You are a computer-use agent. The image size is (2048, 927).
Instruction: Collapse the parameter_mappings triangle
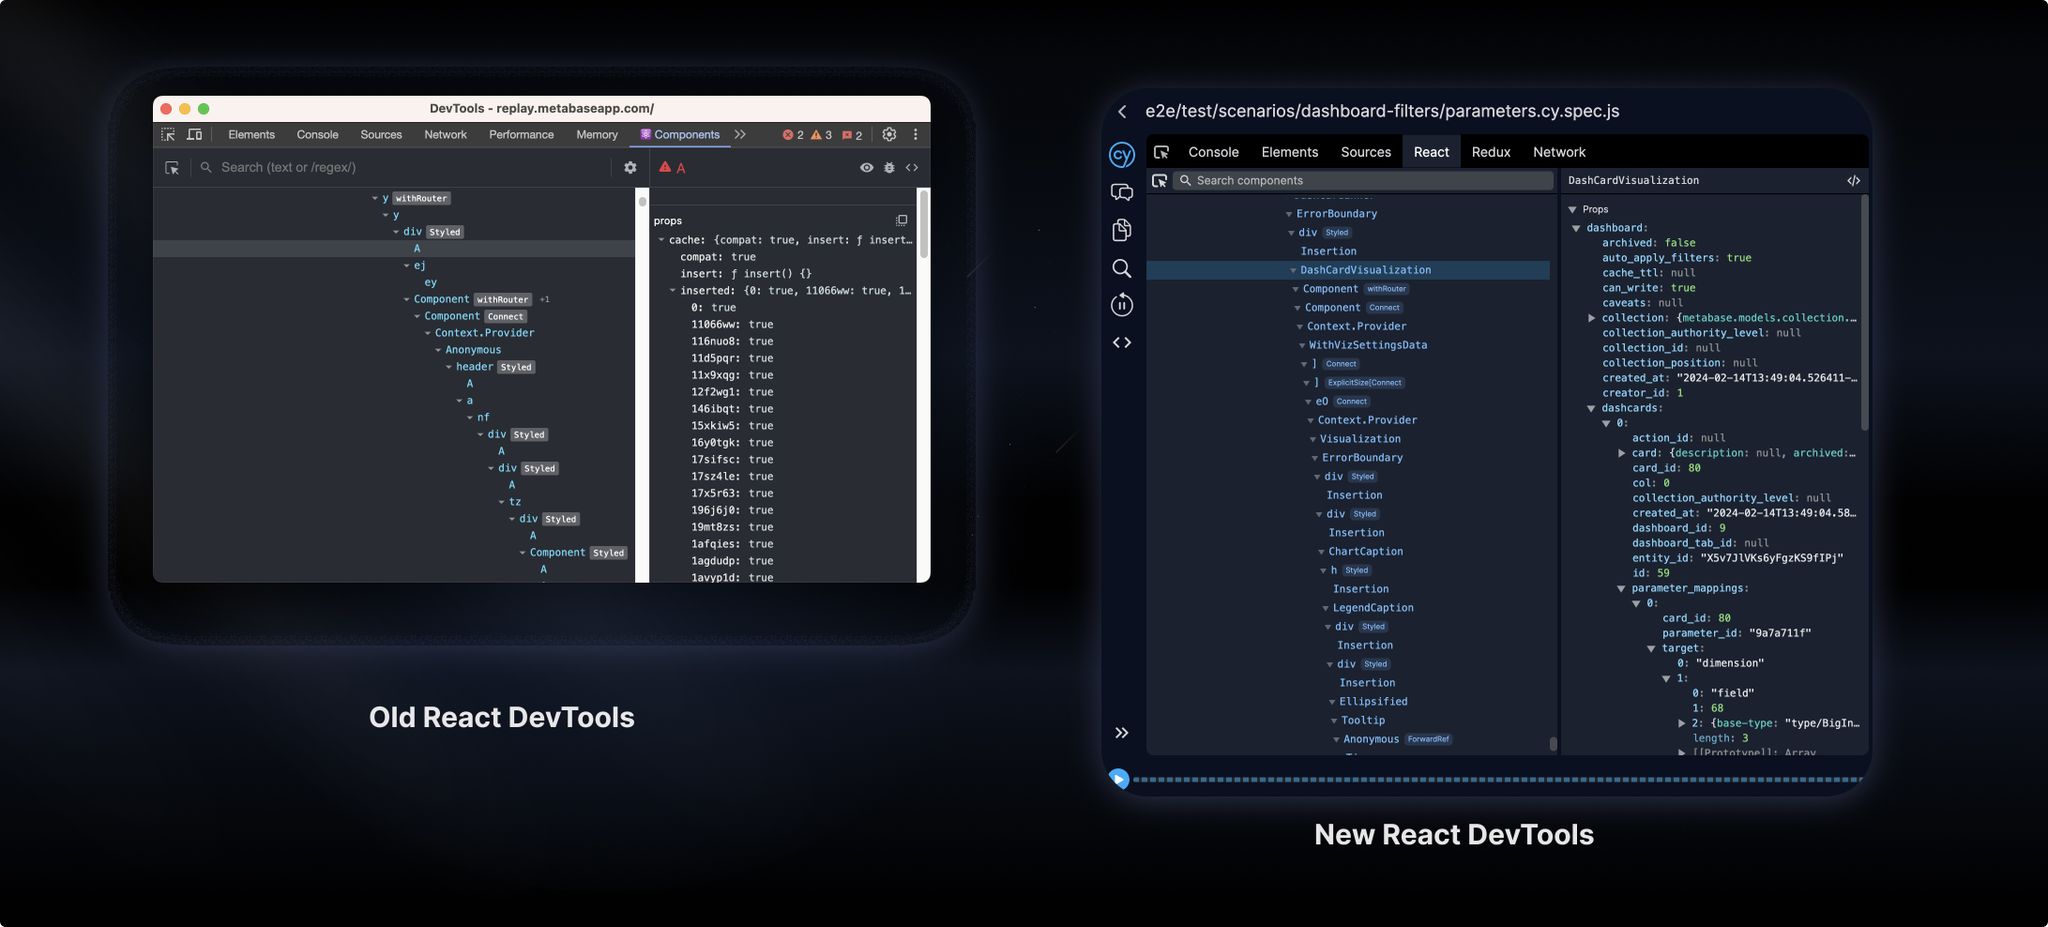tap(1622, 589)
